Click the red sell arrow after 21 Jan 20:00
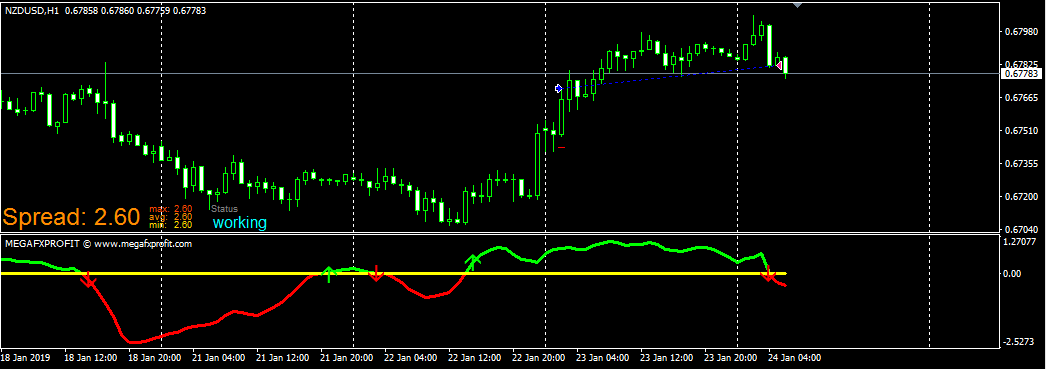Screen dimensions: 1046x369 pyautogui.click(x=376, y=273)
